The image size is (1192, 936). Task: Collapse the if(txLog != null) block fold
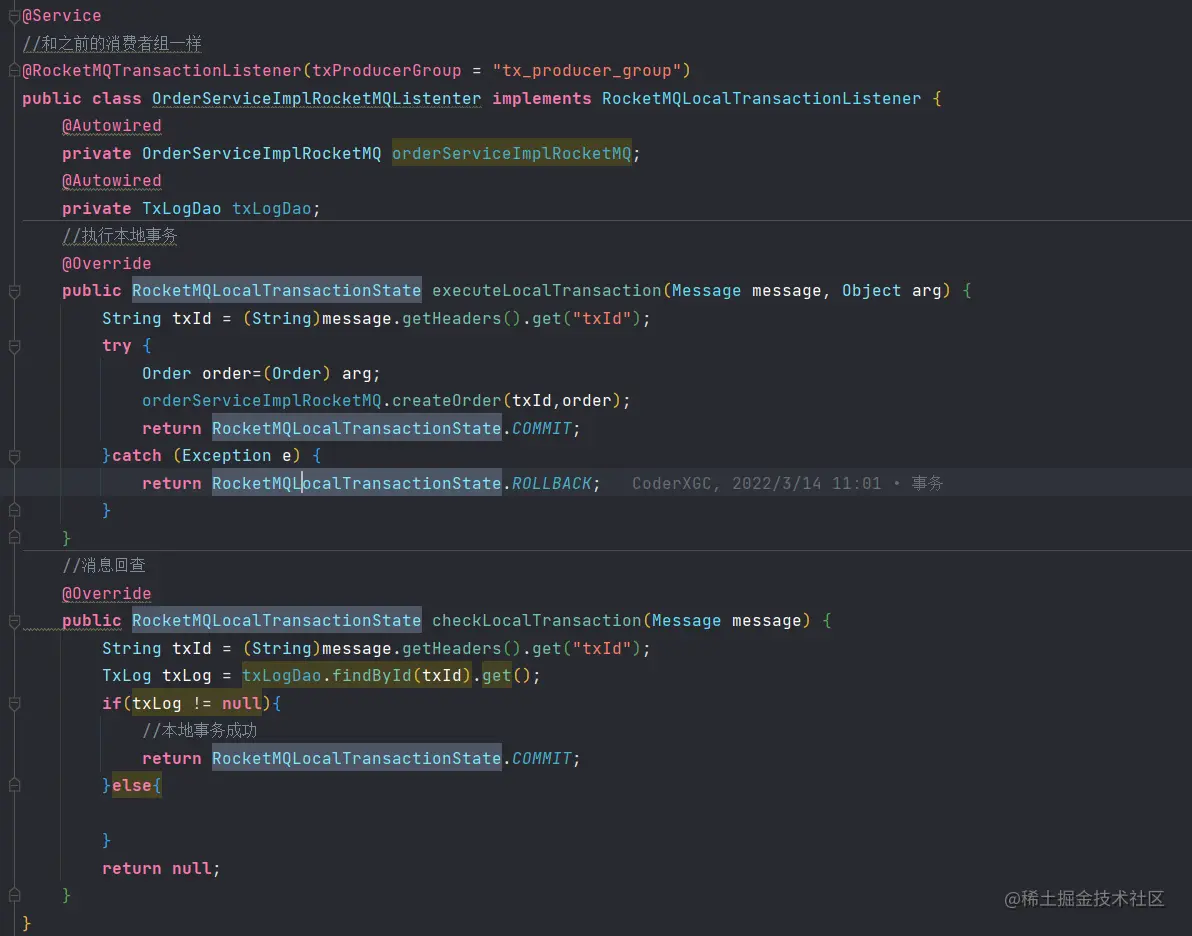point(14,704)
